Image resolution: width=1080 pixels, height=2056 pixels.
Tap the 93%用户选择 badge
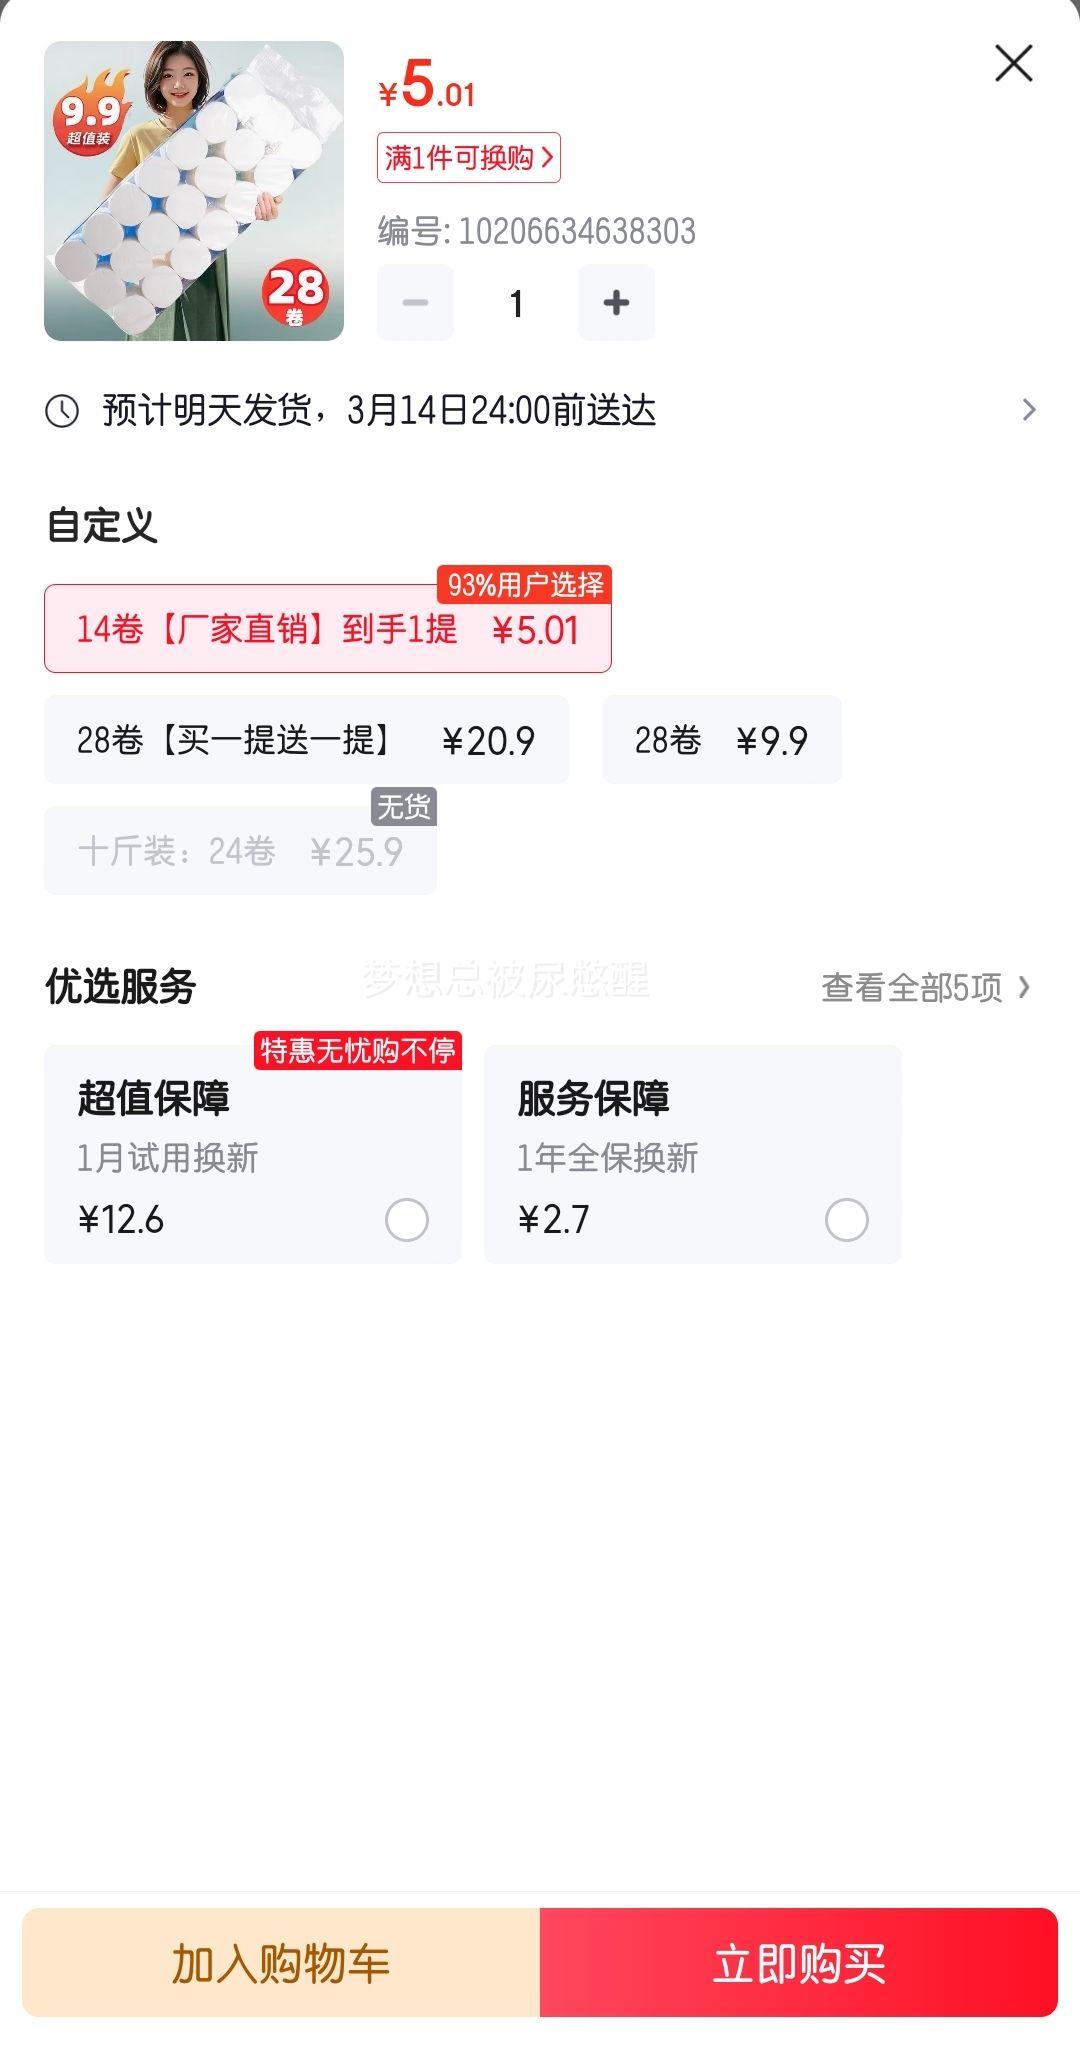[525, 585]
